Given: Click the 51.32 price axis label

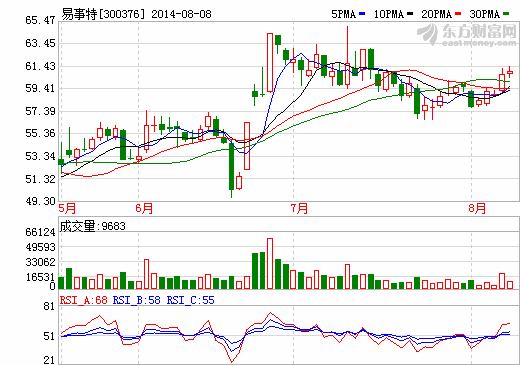Looking at the screenshot, I should (x=40, y=179).
